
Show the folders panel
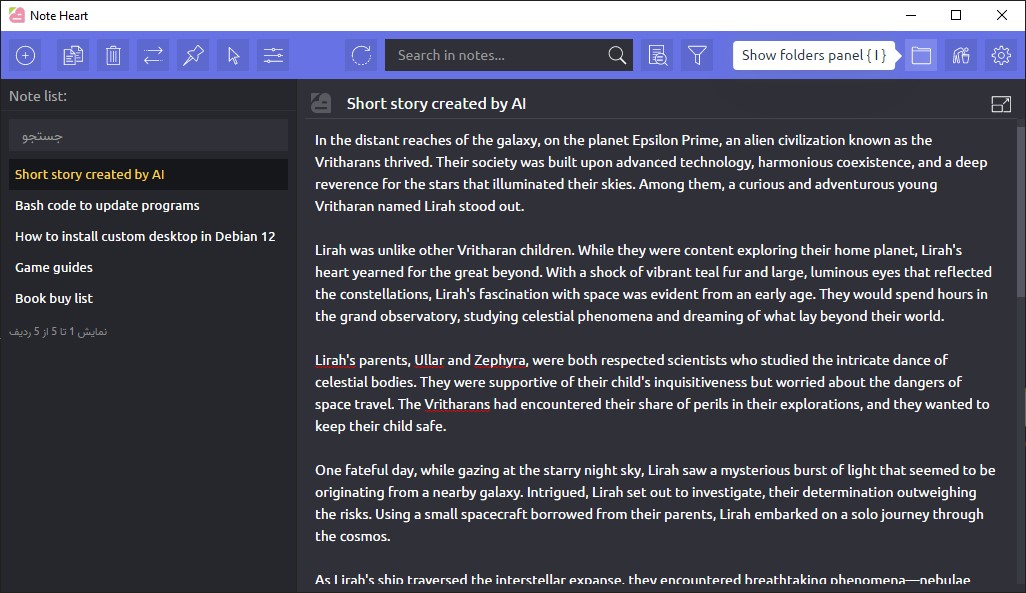coord(921,56)
